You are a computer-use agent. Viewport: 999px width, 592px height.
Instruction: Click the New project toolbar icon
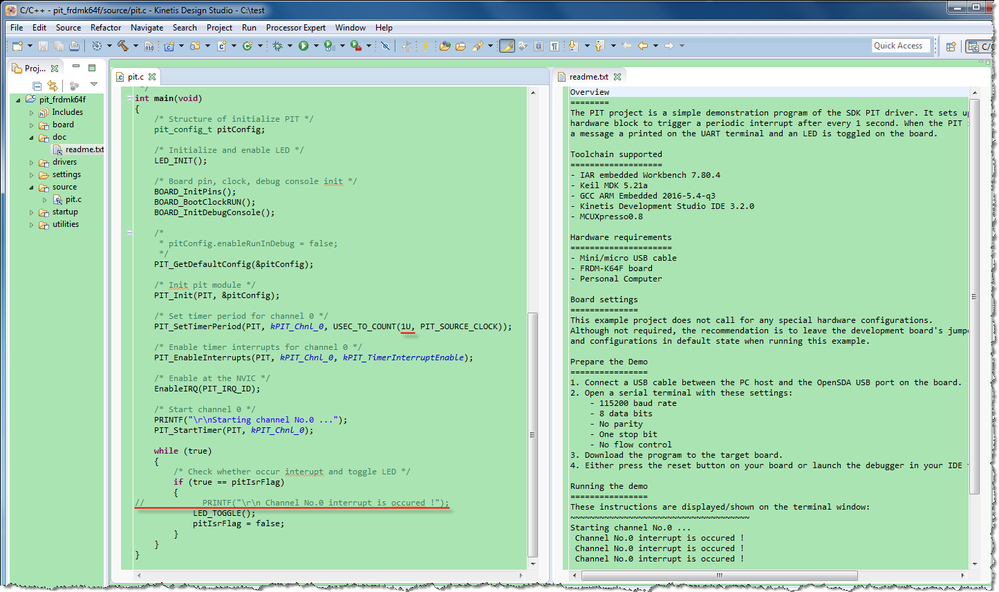17,46
